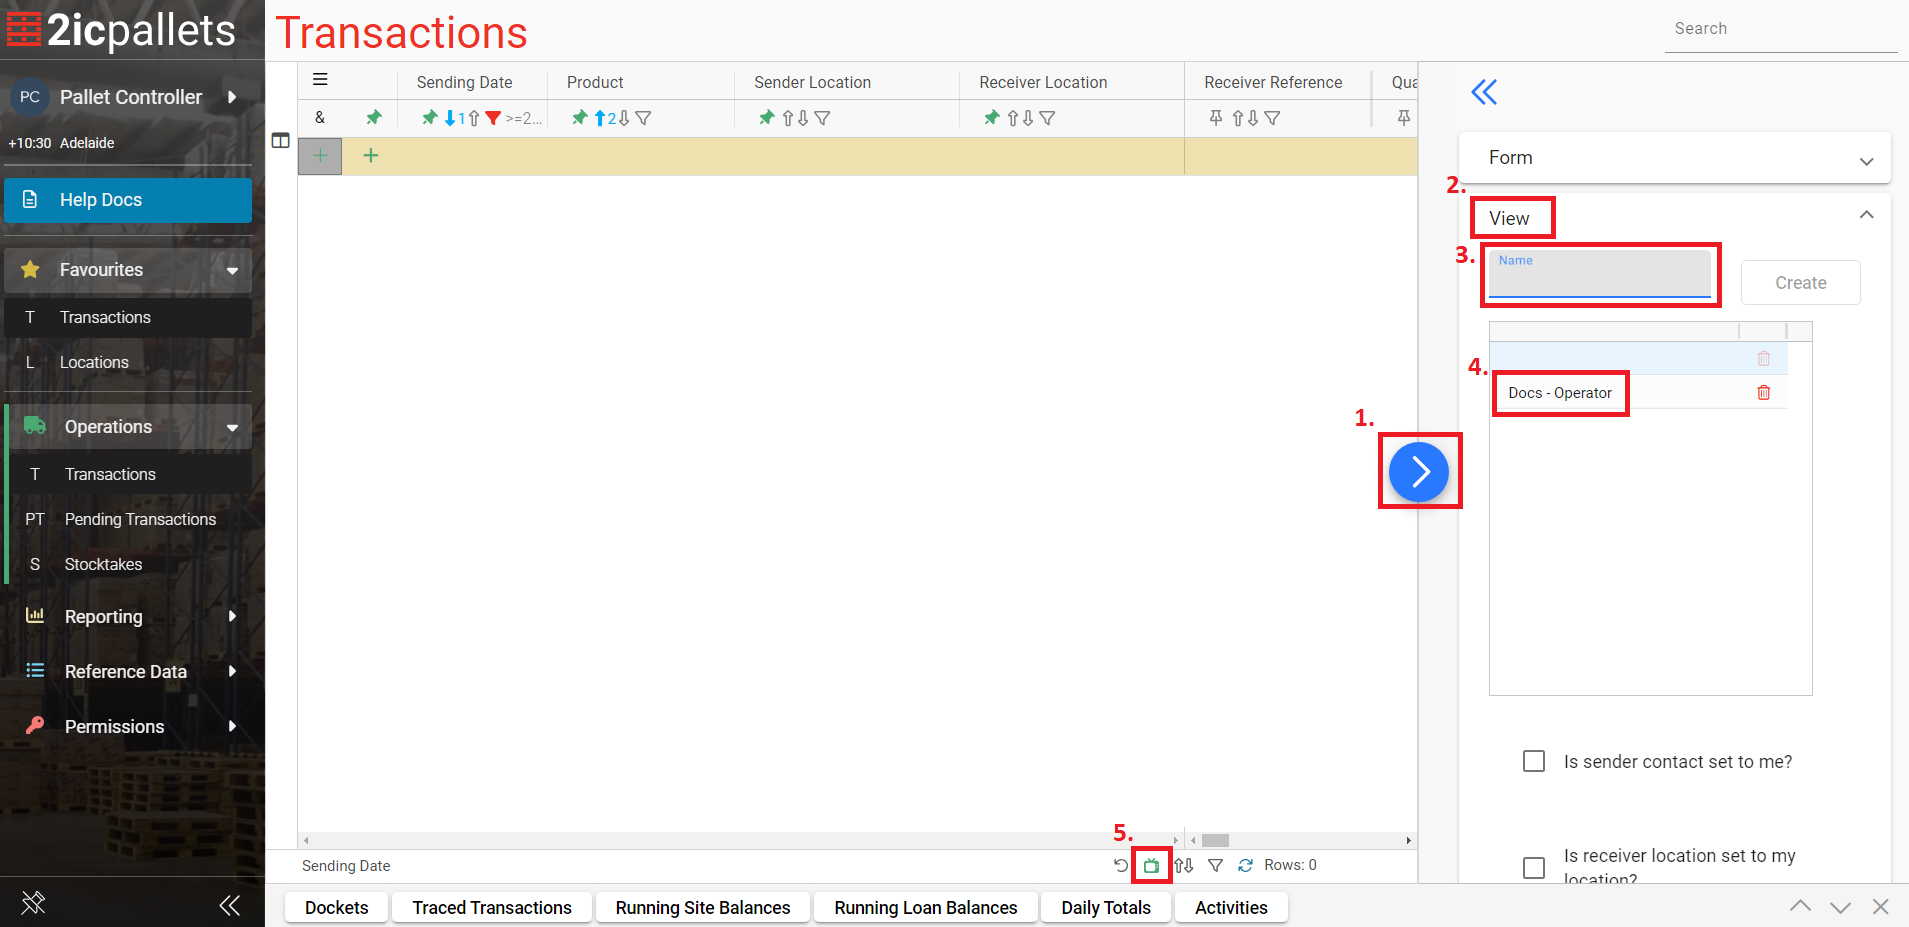Viewport: 1909px width, 927px height.
Task: Expand the Form section
Action: coord(1674,158)
